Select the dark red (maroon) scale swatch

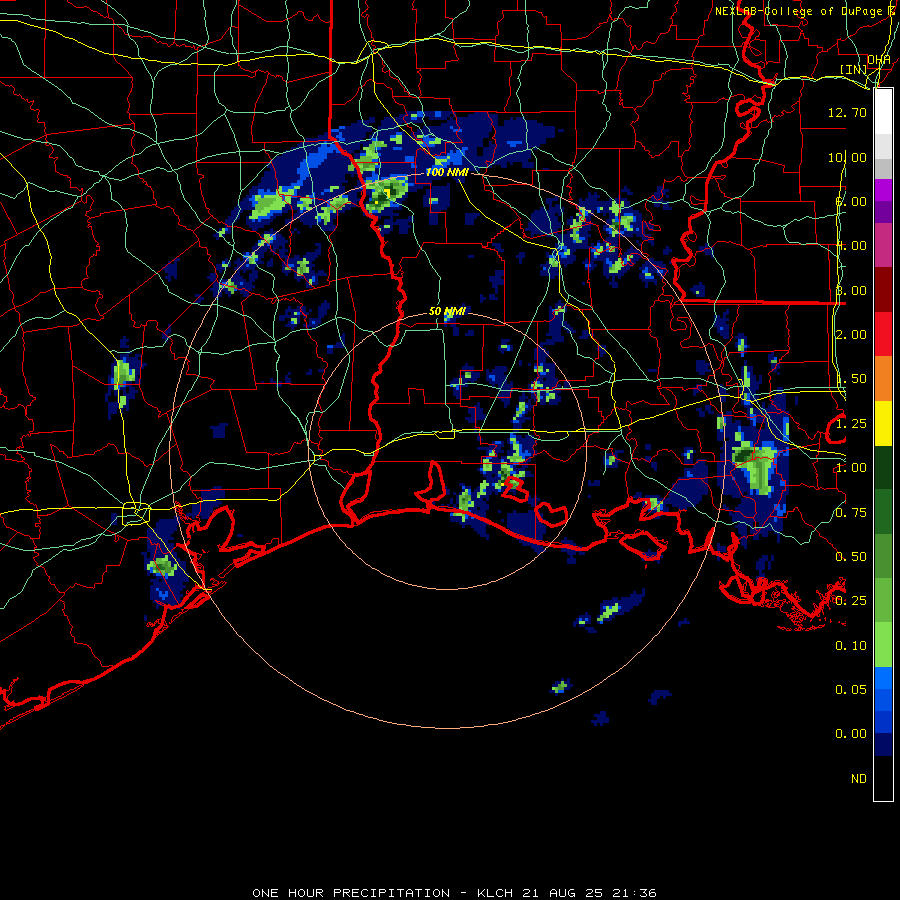pyautogui.click(x=883, y=290)
